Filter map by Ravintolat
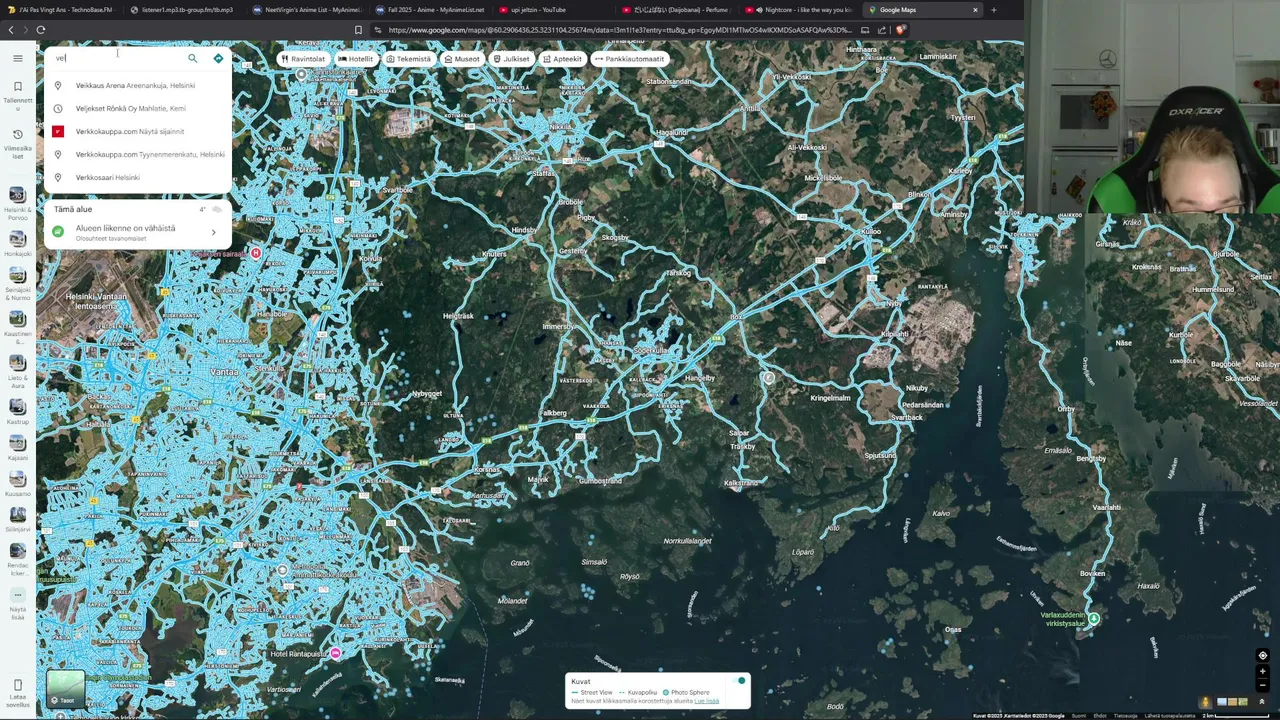 303,59
